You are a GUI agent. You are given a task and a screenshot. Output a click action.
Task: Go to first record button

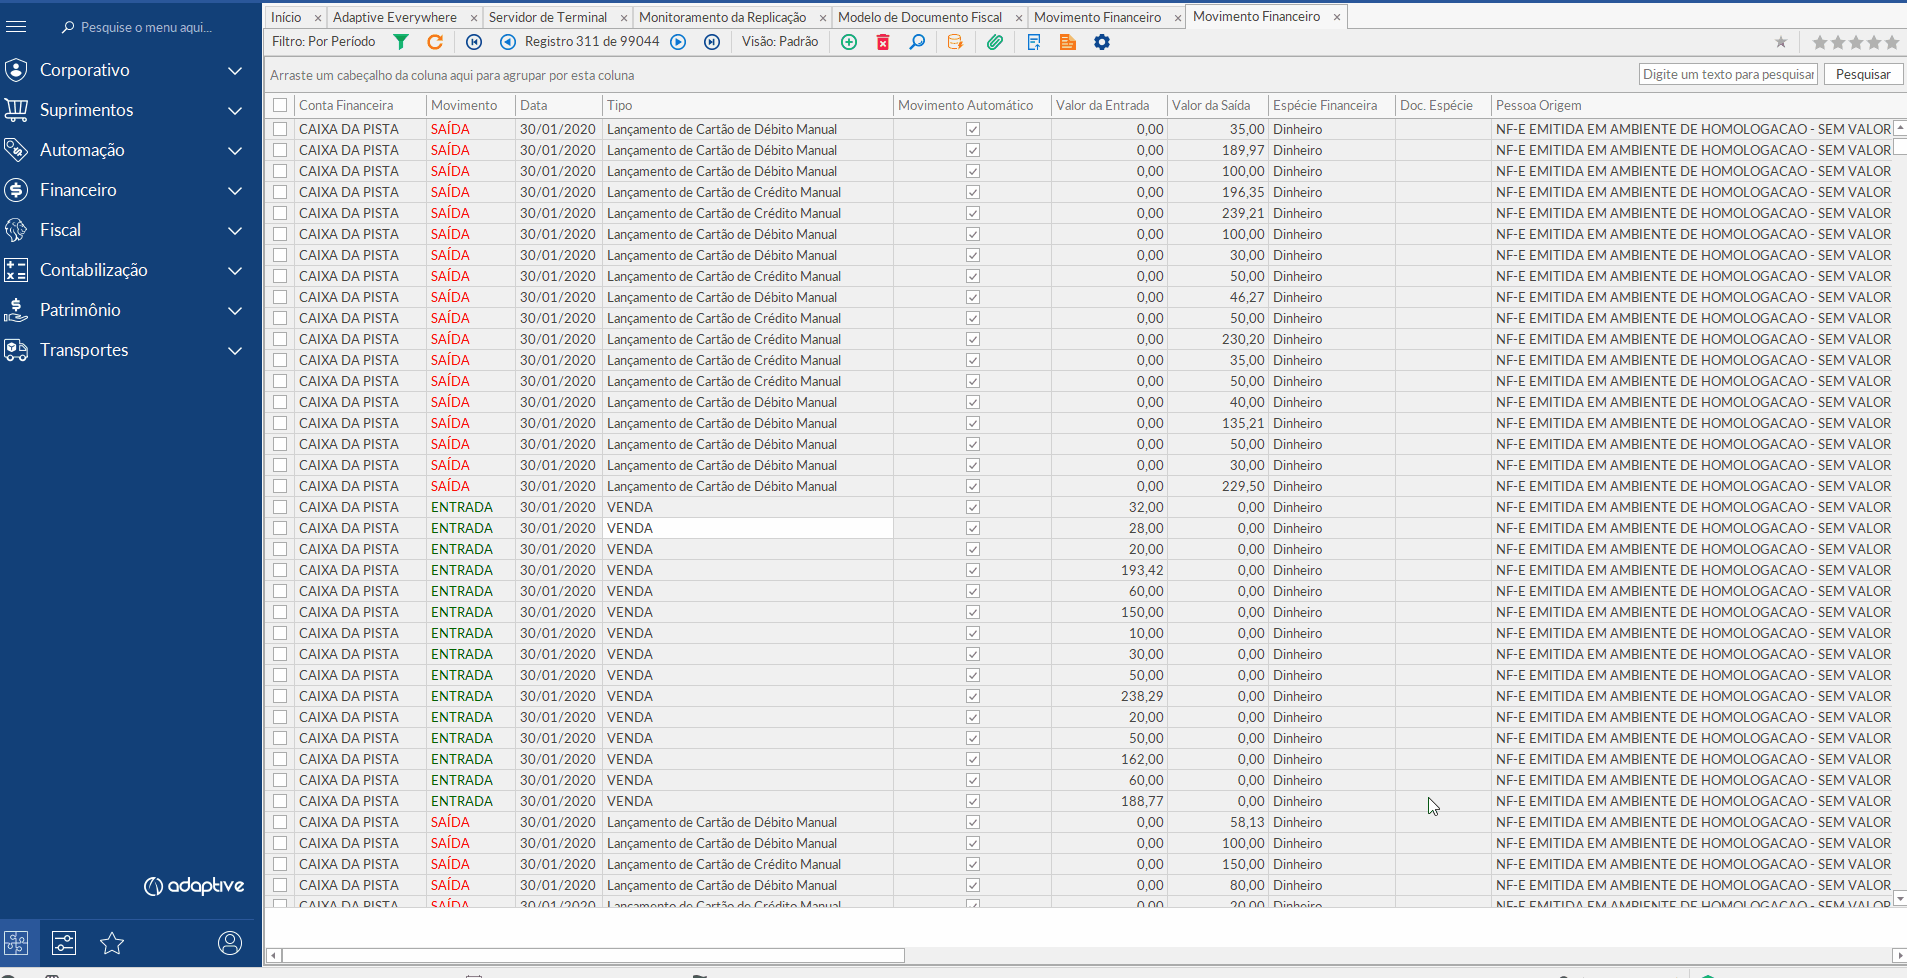(x=474, y=42)
